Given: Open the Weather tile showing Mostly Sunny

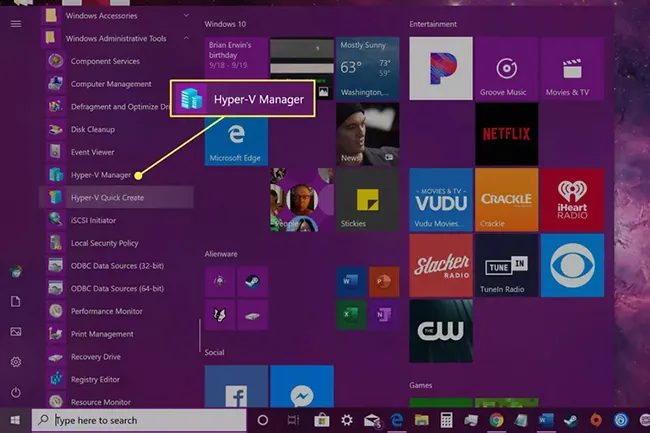Looking at the screenshot, I should [368, 68].
